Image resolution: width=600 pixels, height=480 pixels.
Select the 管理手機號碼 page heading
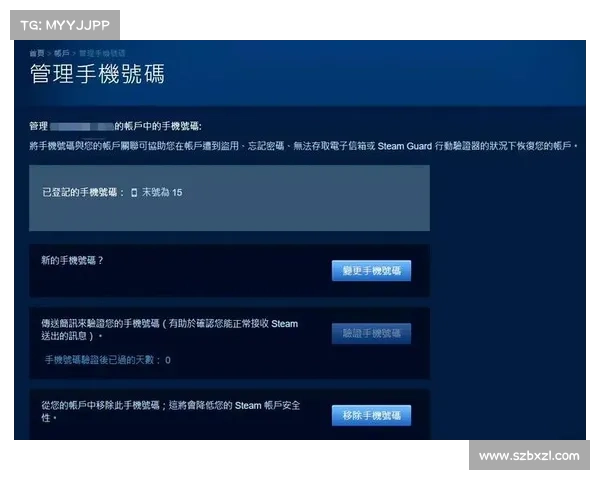97,74
